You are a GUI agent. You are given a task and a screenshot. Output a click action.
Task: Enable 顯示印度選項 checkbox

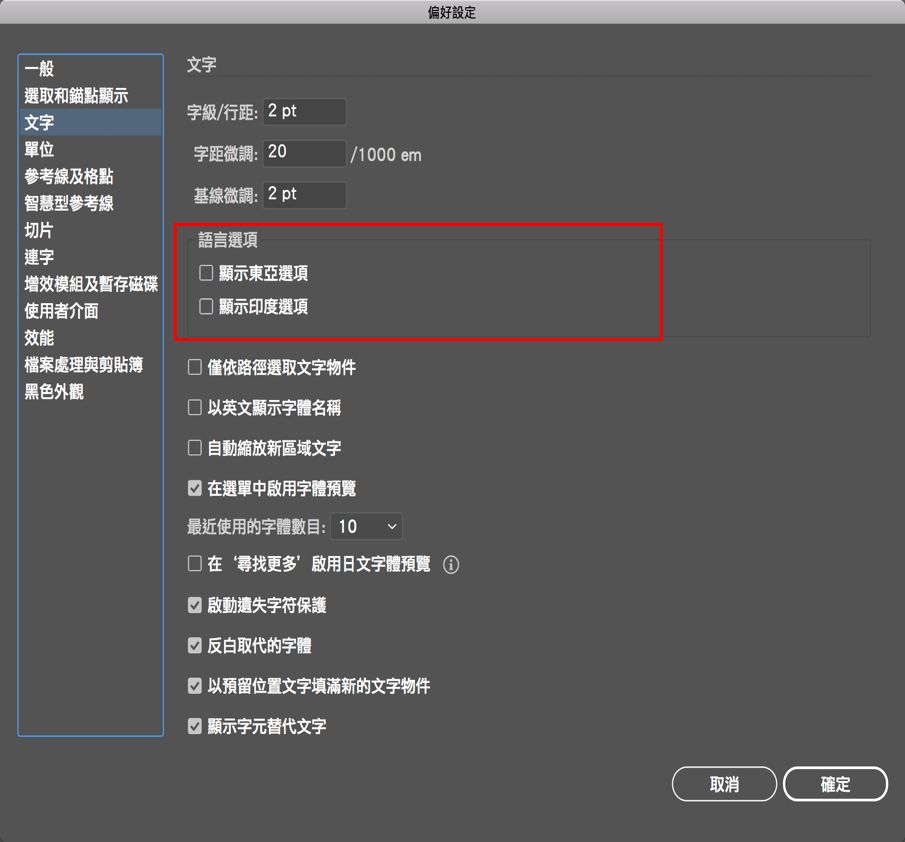click(206, 306)
